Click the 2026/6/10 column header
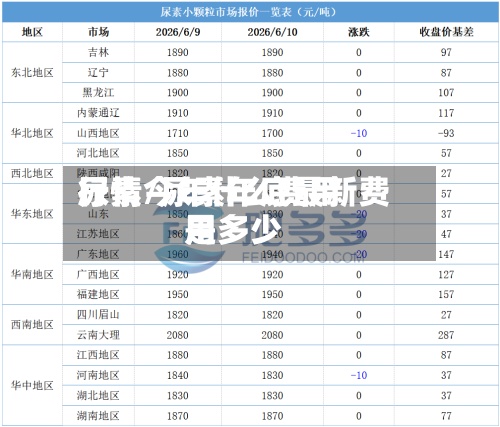The width and height of the screenshot is (500, 427). [x=272, y=32]
